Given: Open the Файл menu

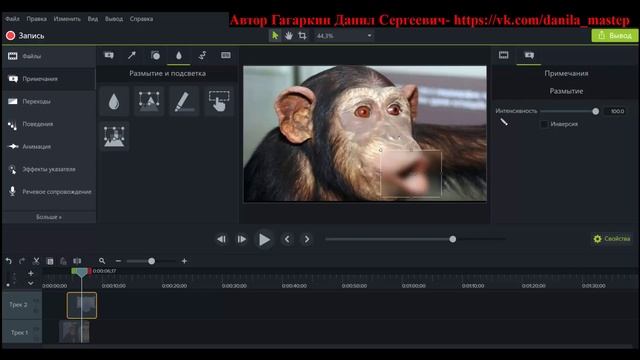Looking at the screenshot, I should point(12,19).
